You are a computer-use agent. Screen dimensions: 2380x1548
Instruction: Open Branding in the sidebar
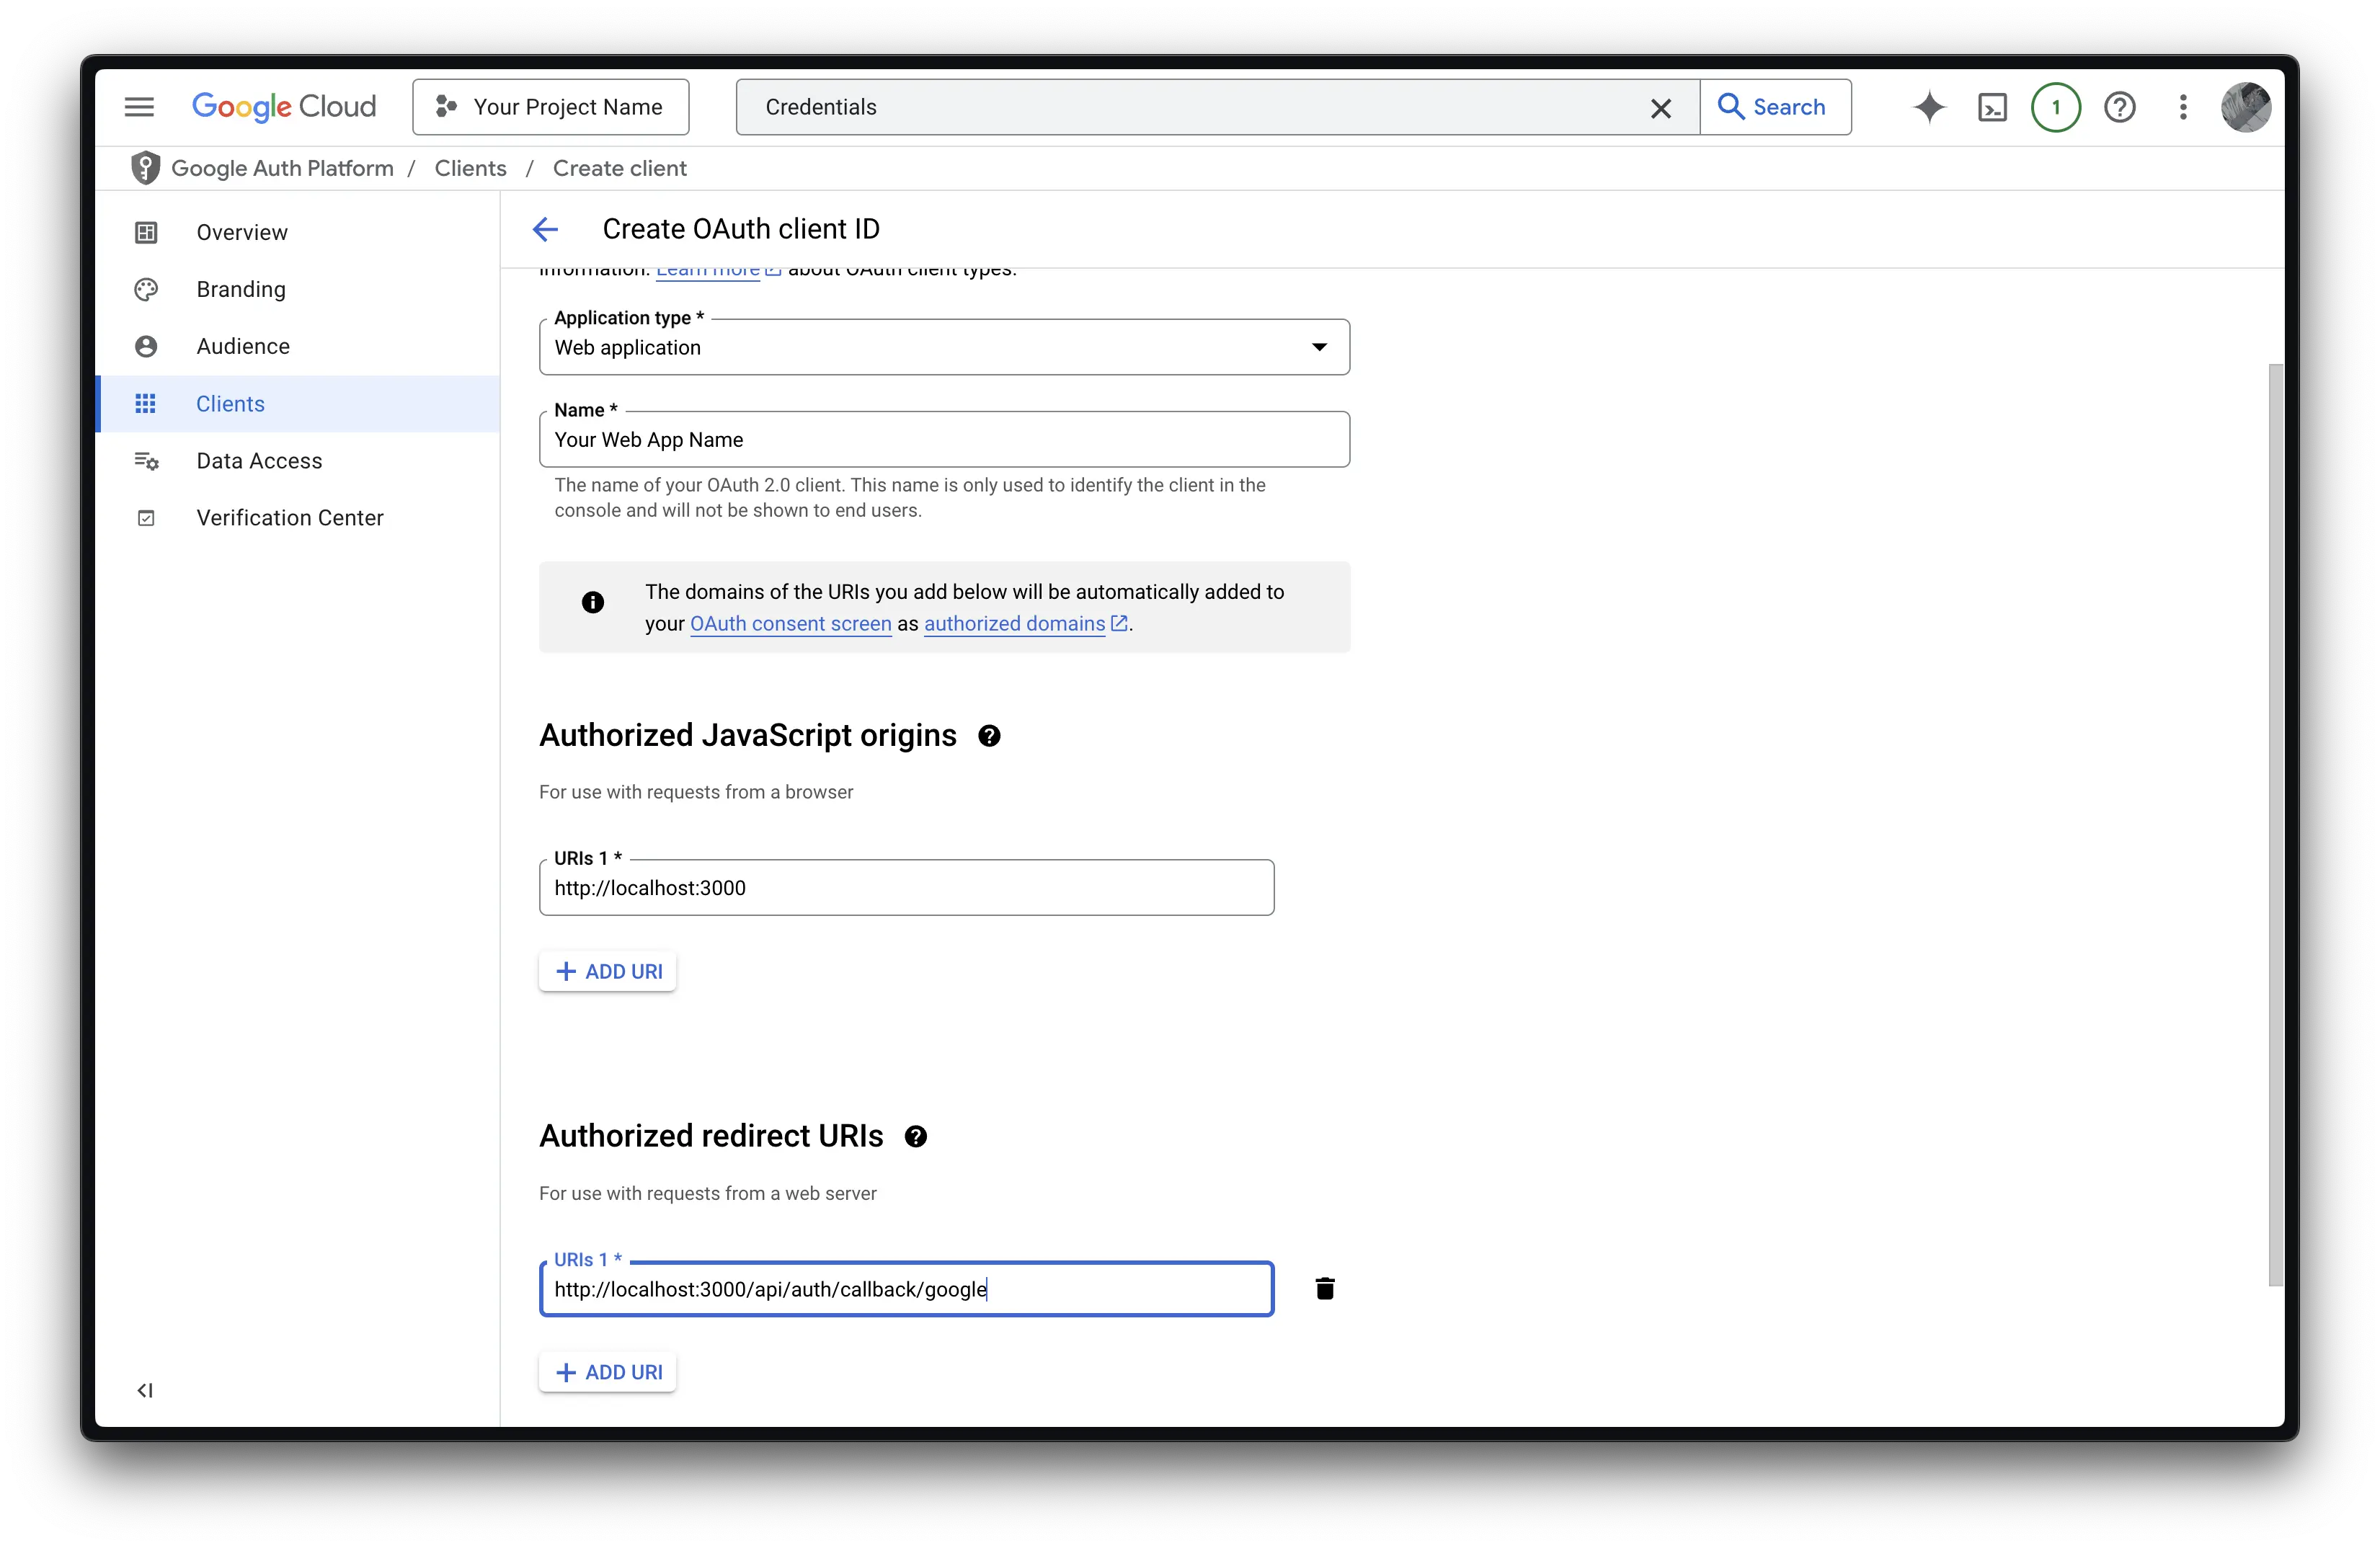pyautogui.click(x=298, y=289)
